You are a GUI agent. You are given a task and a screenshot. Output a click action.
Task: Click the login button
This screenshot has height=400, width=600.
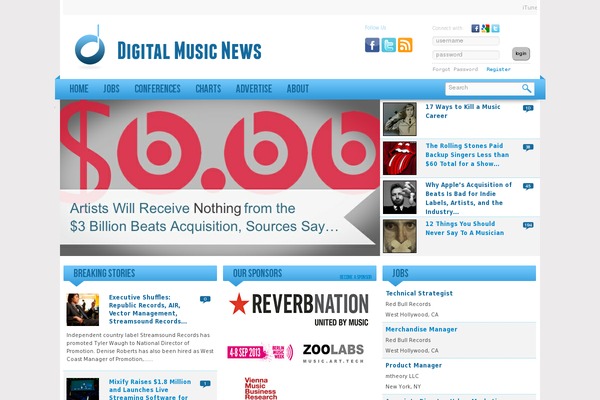pos(521,54)
